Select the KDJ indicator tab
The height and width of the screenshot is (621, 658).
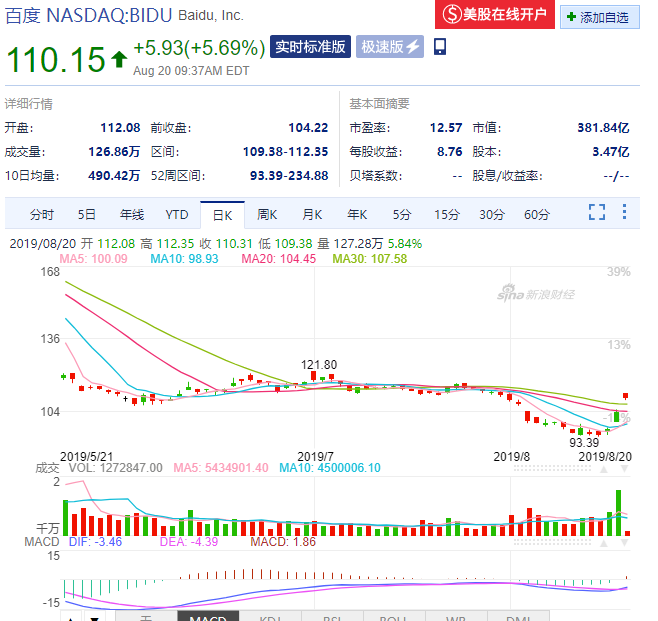pyautogui.click(x=269, y=617)
